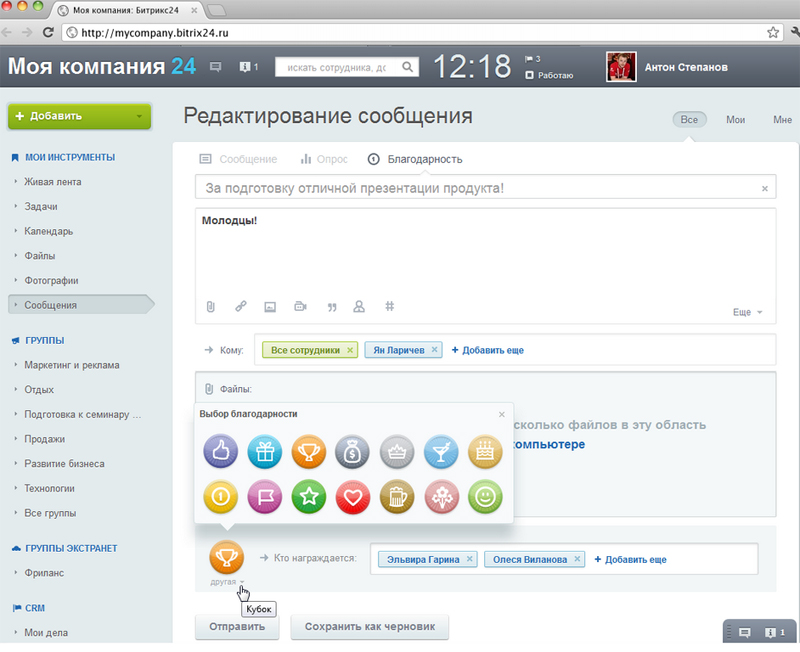The width and height of the screenshot is (800, 652).
Task: Insert a quote using the quotation icon
Action: pyautogui.click(x=331, y=307)
